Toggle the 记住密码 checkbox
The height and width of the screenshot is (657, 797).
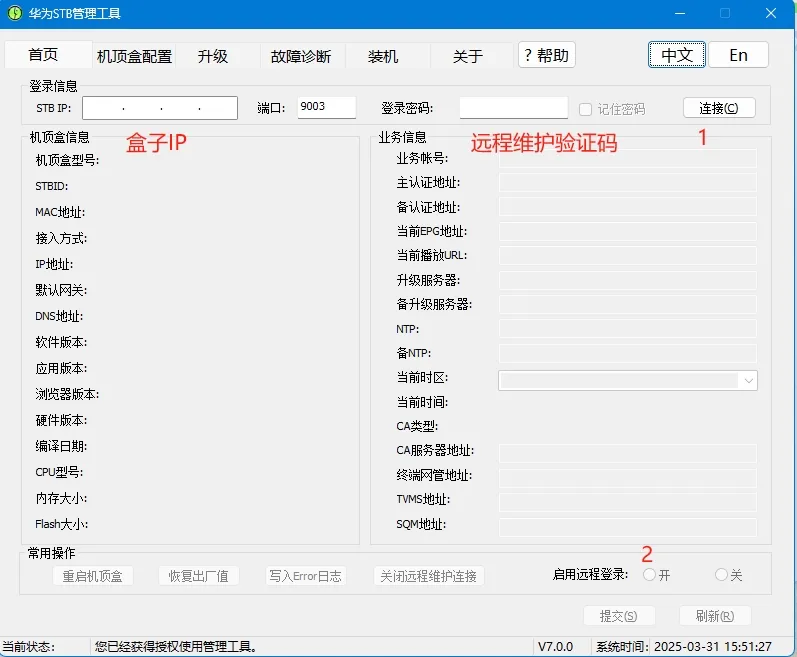(586, 109)
